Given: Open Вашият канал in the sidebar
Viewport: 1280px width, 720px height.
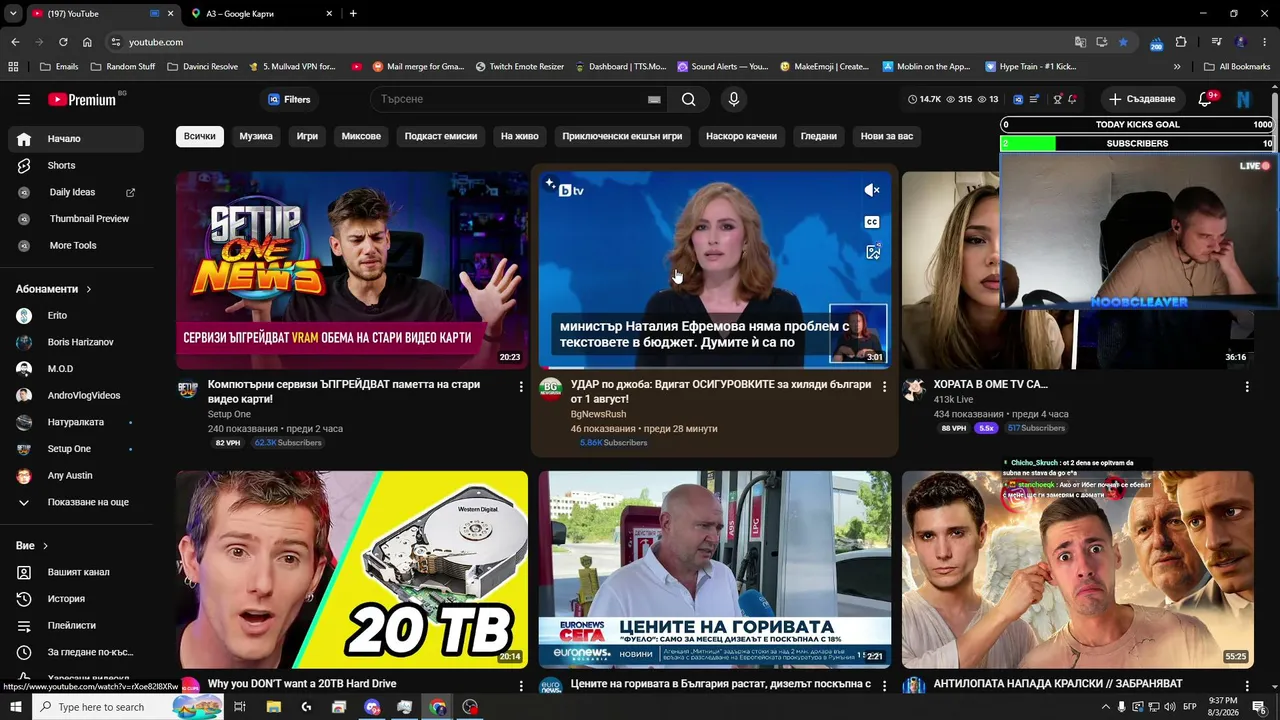Looking at the screenshot, I should tap(76, 572).
